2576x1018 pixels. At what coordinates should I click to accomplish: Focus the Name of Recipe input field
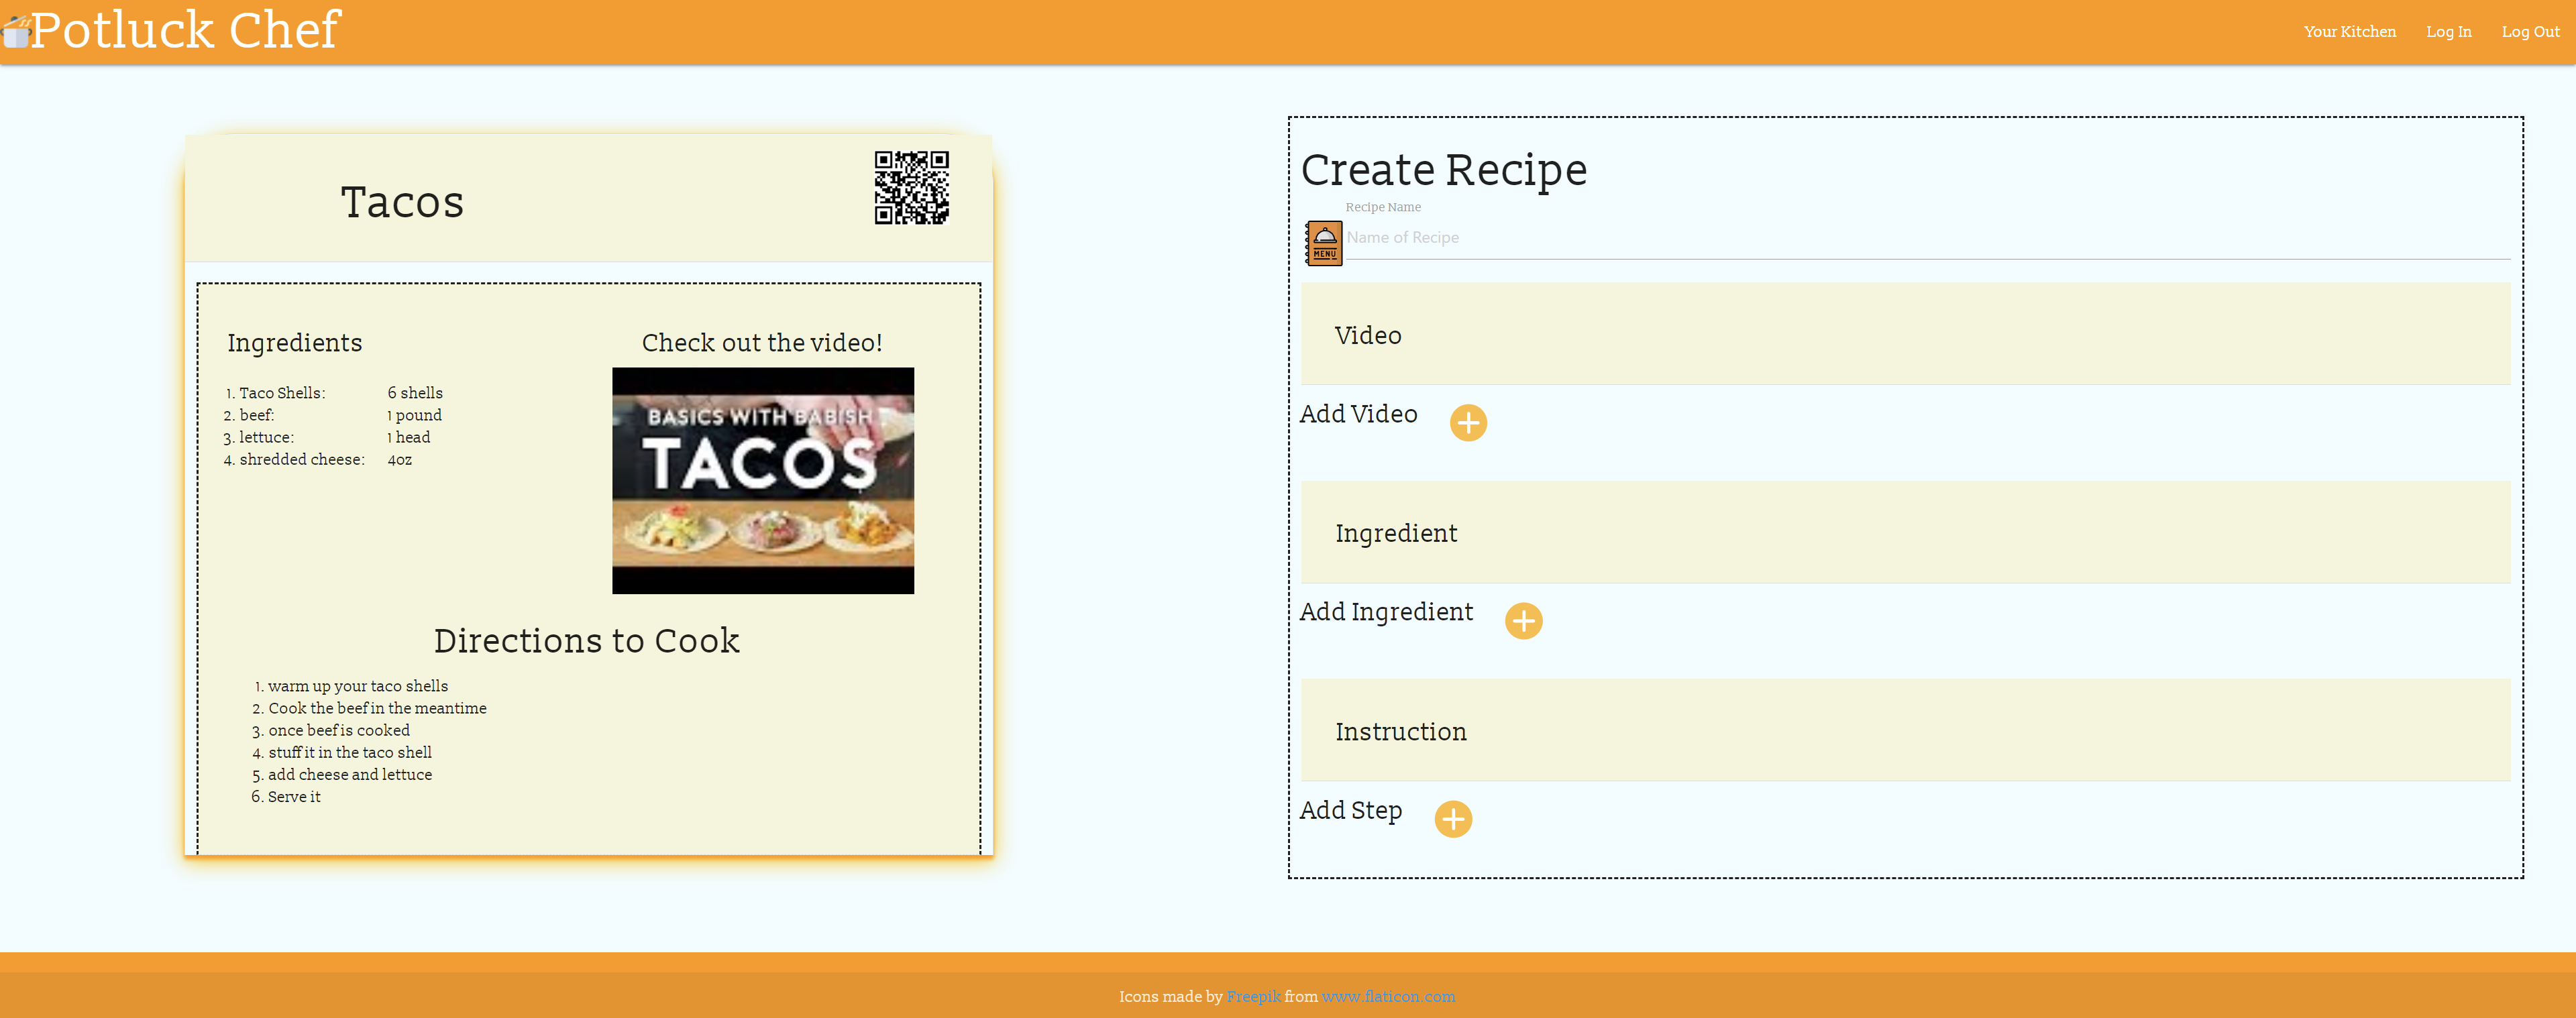(x=1927, y=238)
